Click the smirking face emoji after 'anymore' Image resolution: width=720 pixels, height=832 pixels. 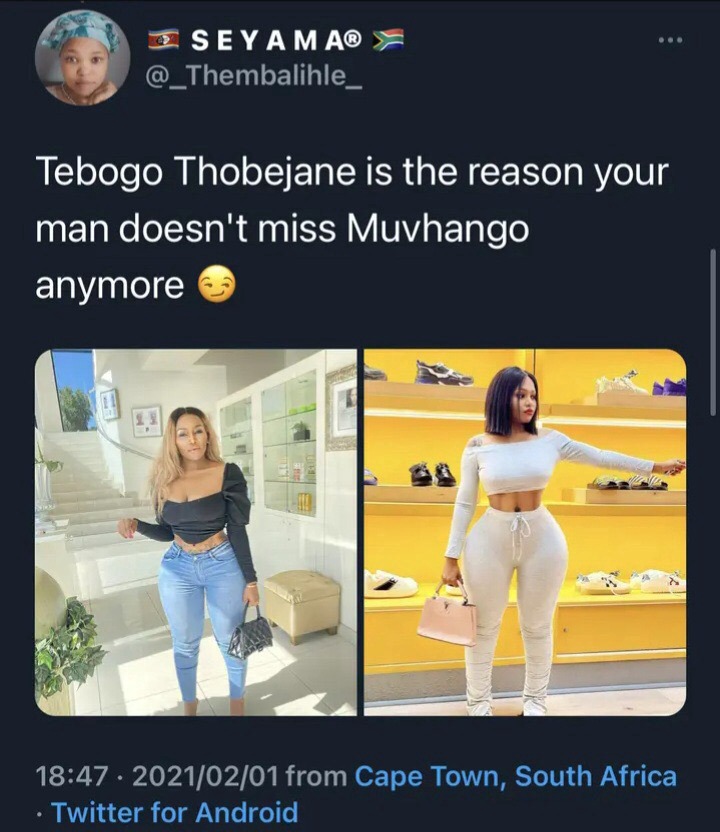pos(217,287)
